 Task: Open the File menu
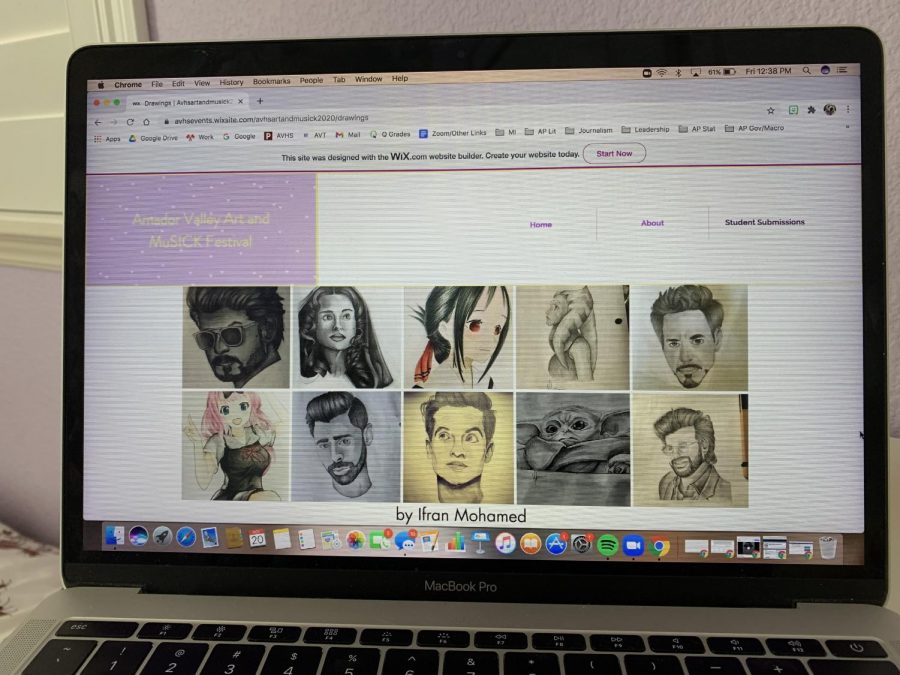click(x=157, y=84)
